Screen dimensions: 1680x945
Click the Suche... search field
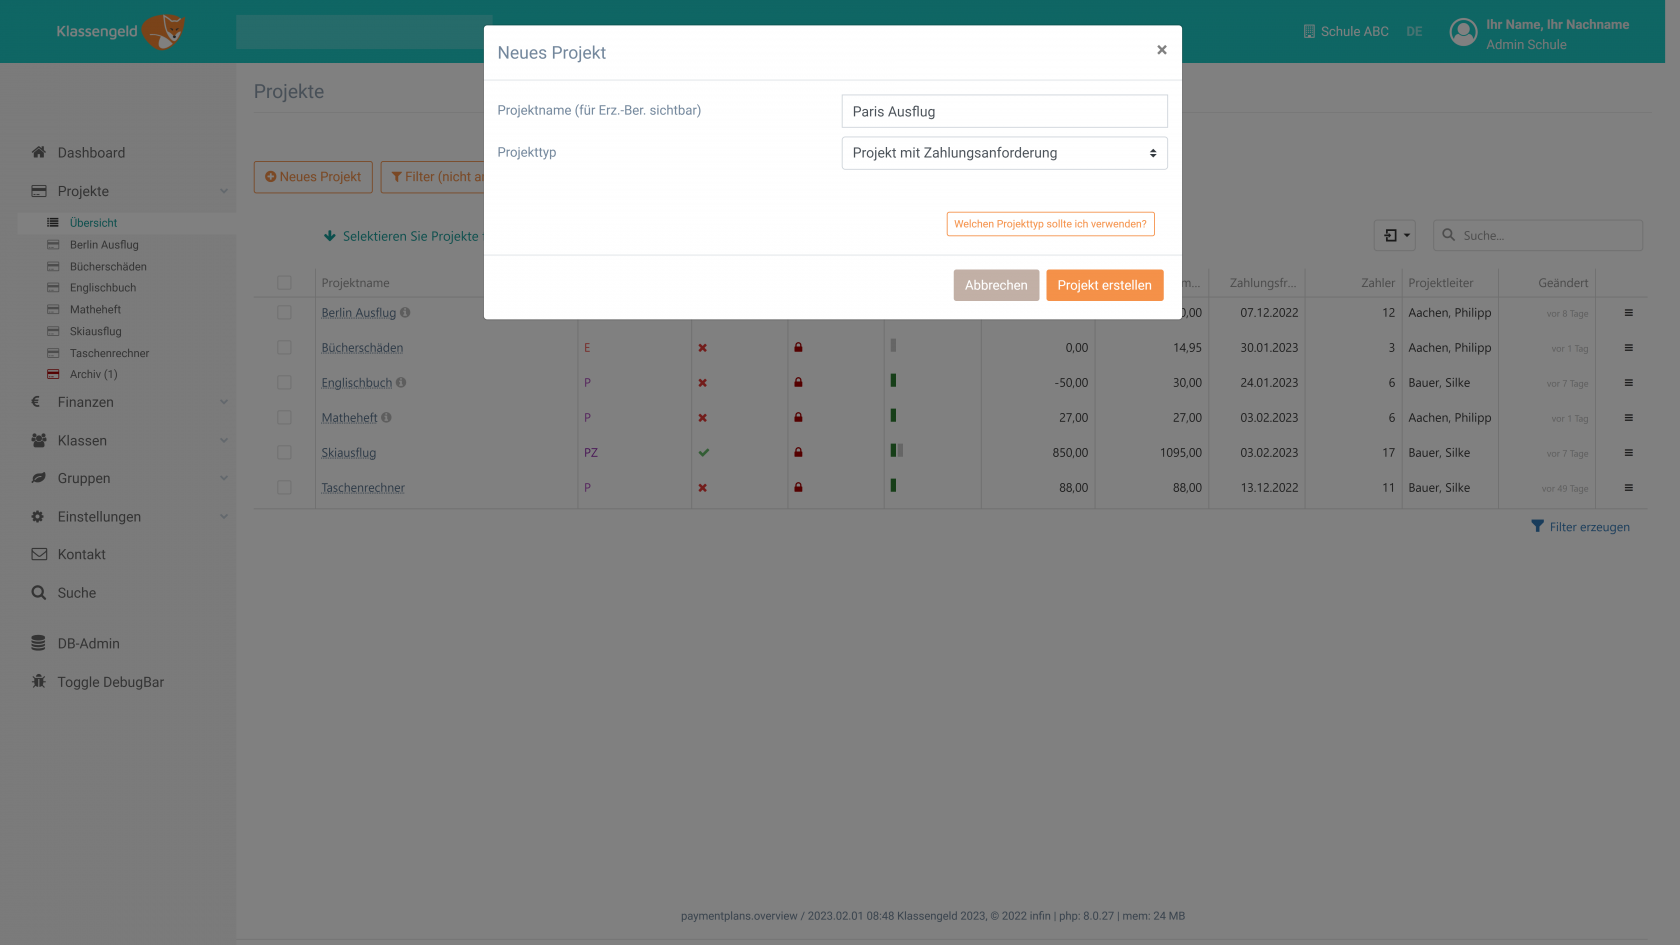(x=1538, y=236)
